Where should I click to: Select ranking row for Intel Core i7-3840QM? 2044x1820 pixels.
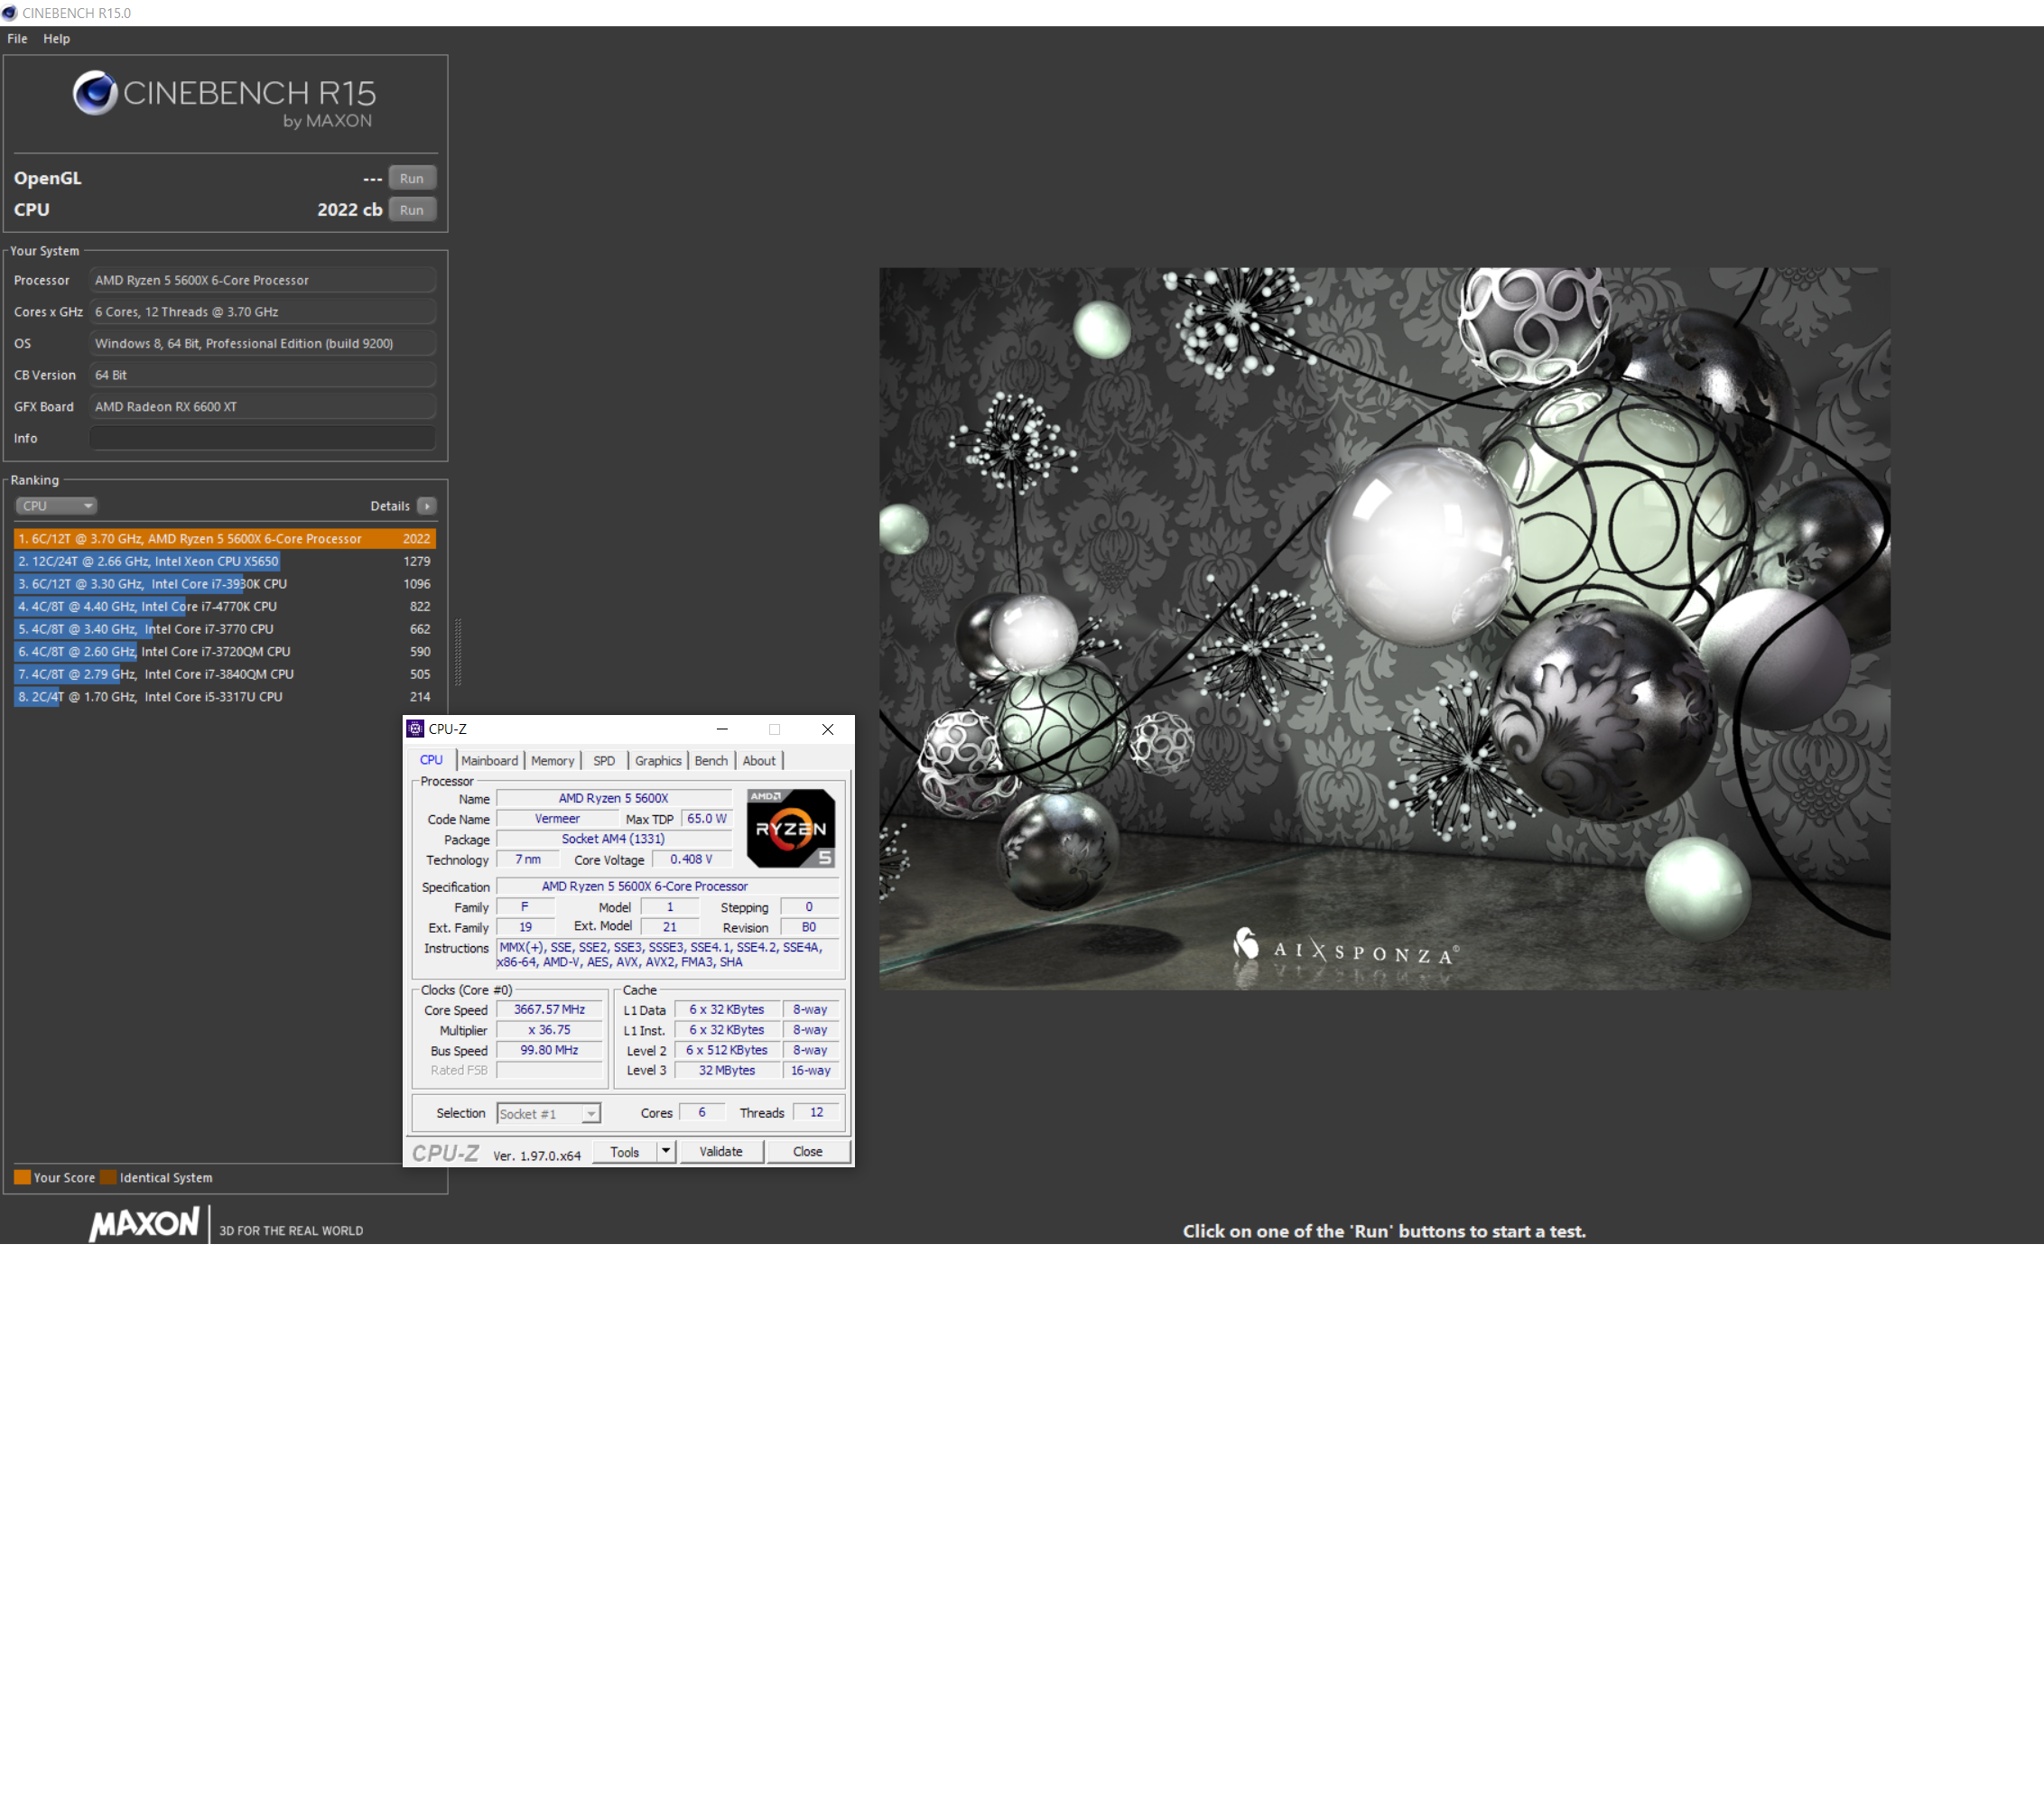click(x=225, y=675)
